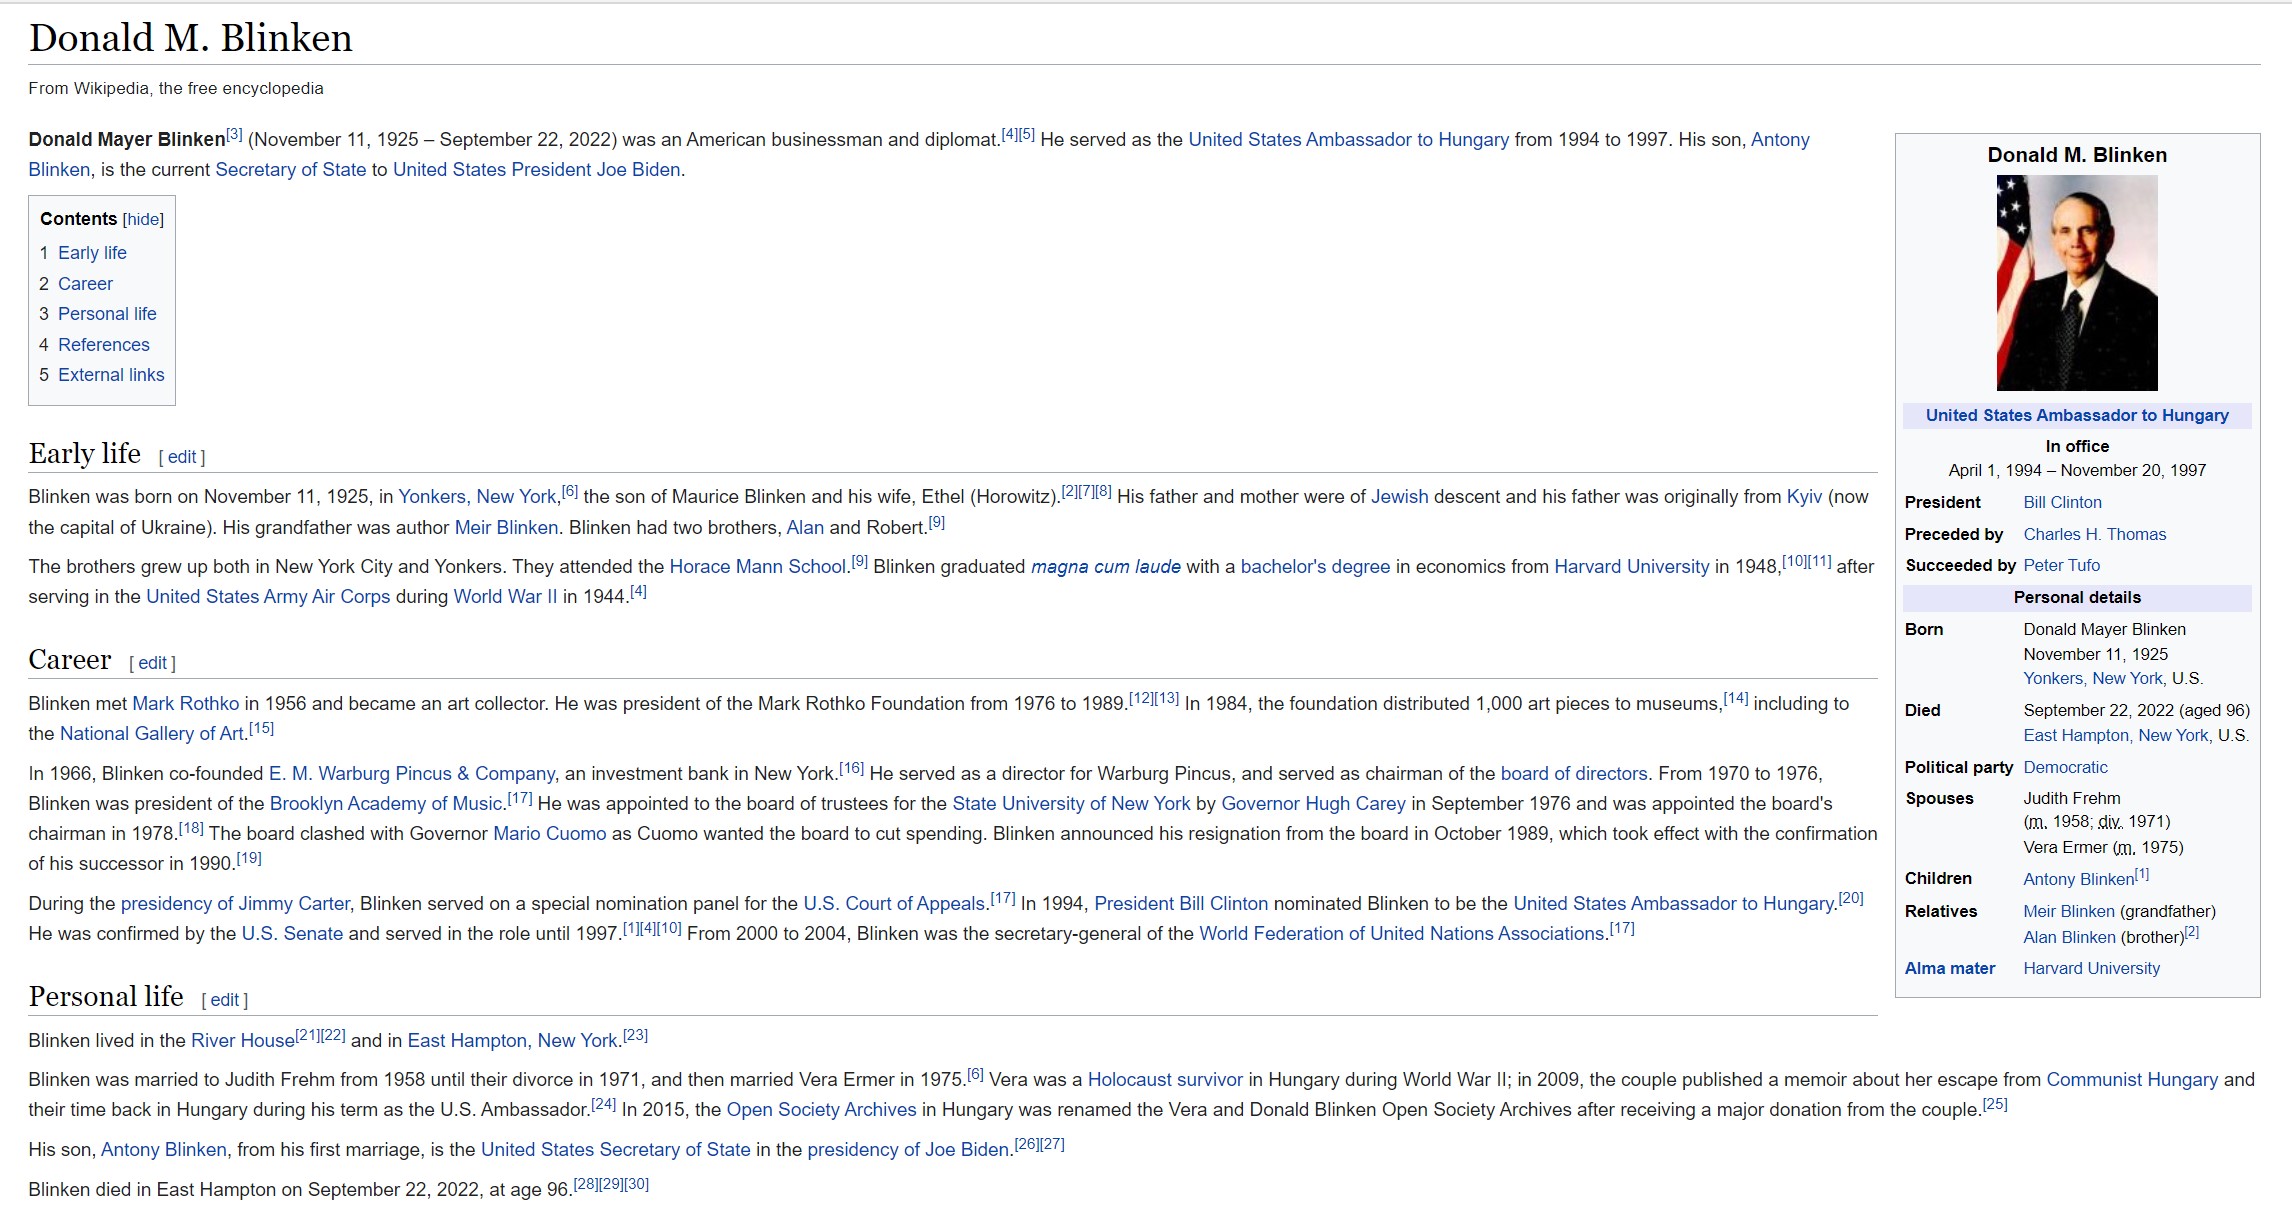Image resolution: width=2292 pixels, height=1212 pixels.
Task: Open Holocaust survivor link
Action: [1165, 1080]
